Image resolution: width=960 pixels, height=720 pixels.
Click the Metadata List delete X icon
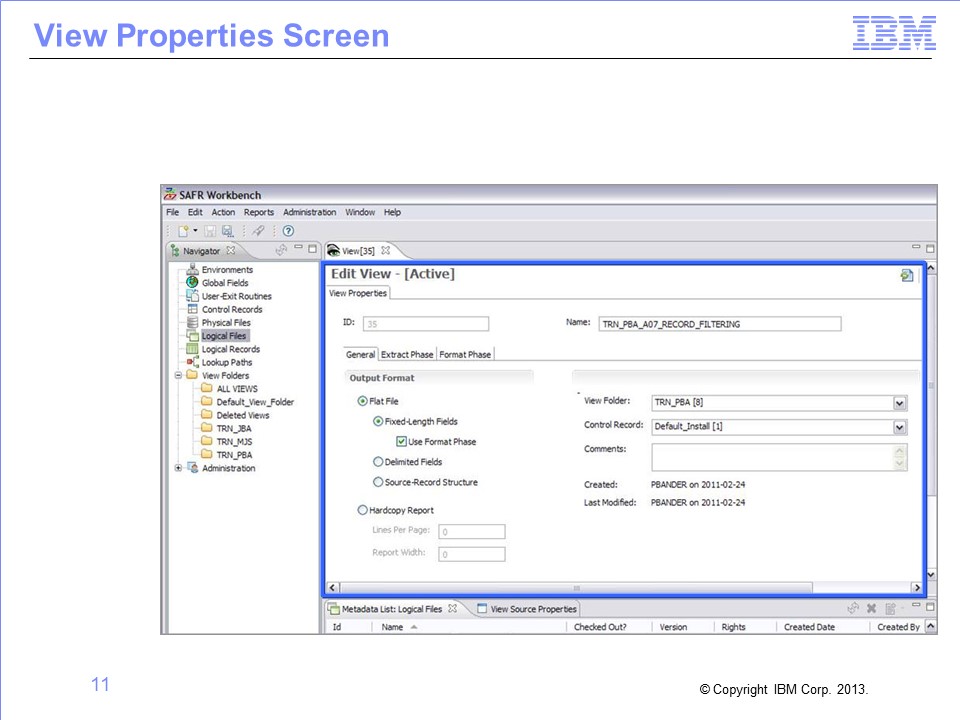(x=871, y=608)
